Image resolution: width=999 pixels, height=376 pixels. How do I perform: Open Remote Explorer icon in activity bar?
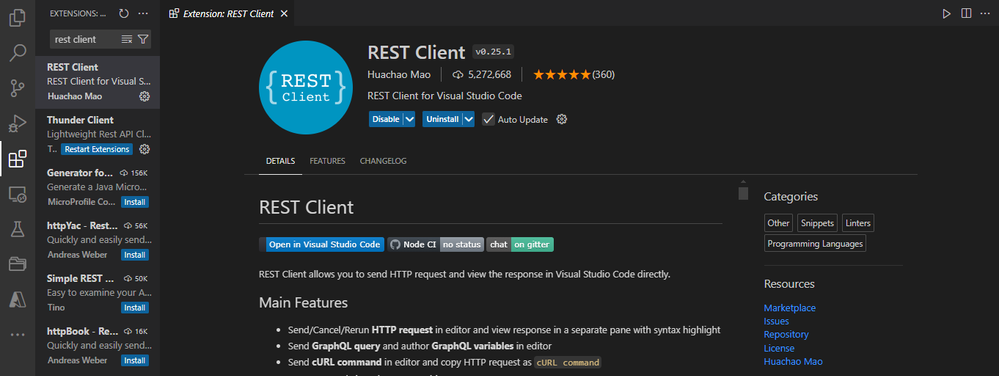[17, 194]
